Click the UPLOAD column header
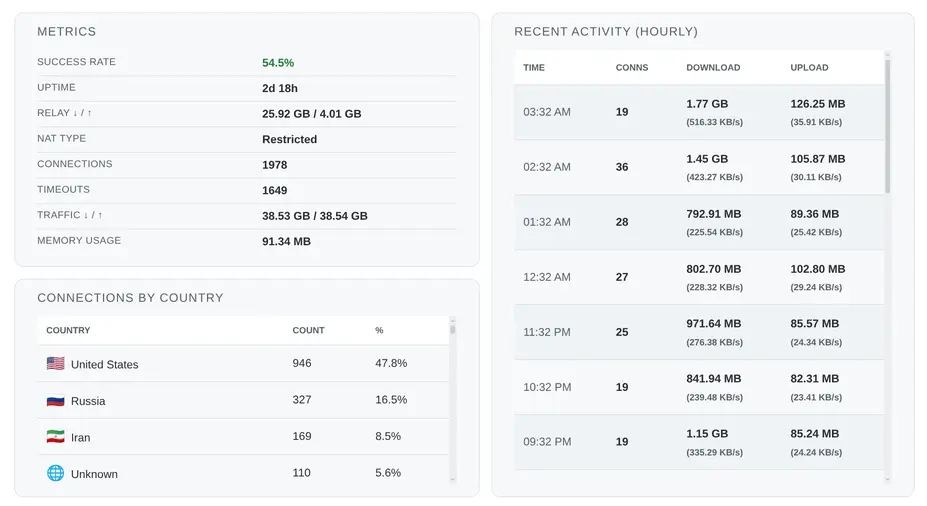Image resolution: width=927 pixels, height=506 pixels. click(809, 68)
